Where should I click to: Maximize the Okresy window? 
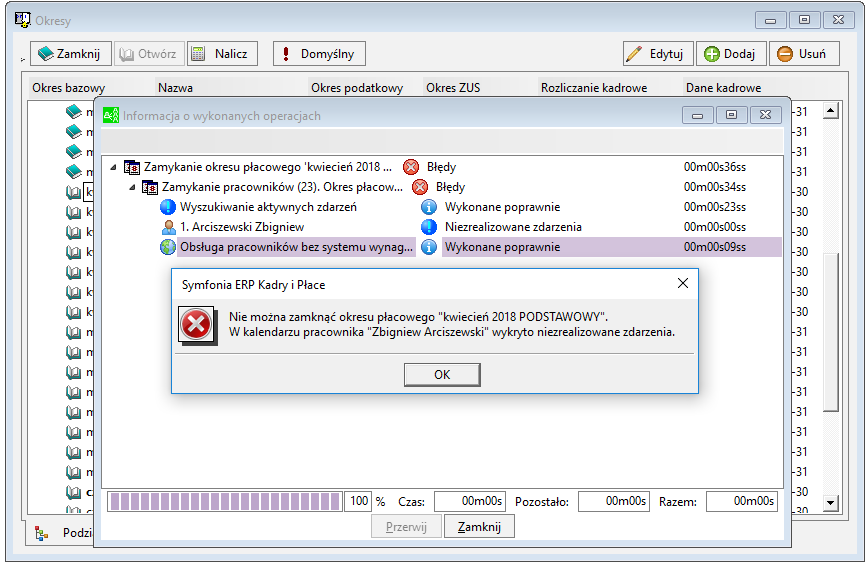click(805, 20)
